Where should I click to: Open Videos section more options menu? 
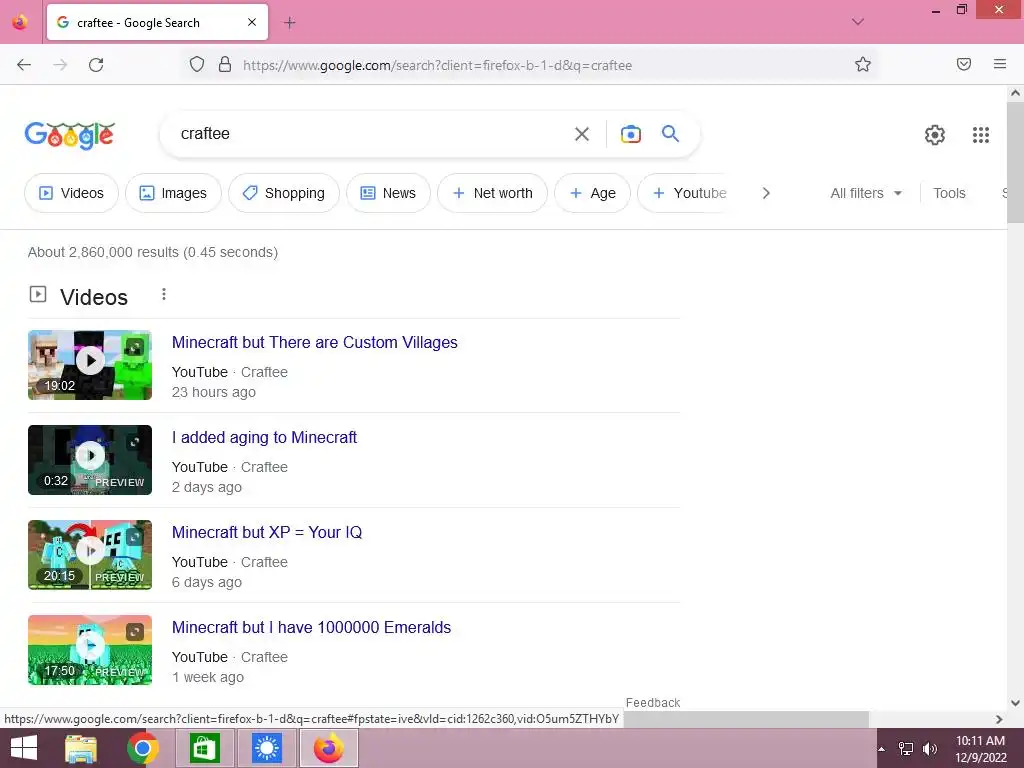(x=164, y=295)
